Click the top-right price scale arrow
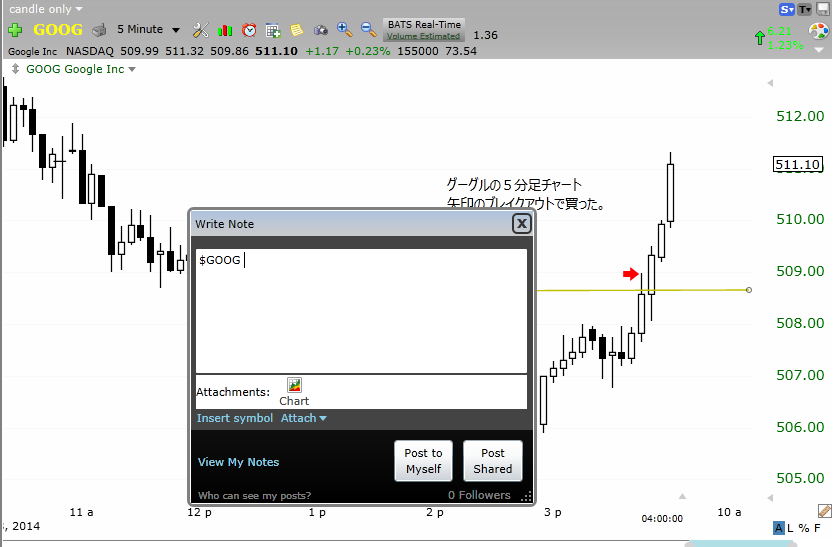 (x=770, y=83)
